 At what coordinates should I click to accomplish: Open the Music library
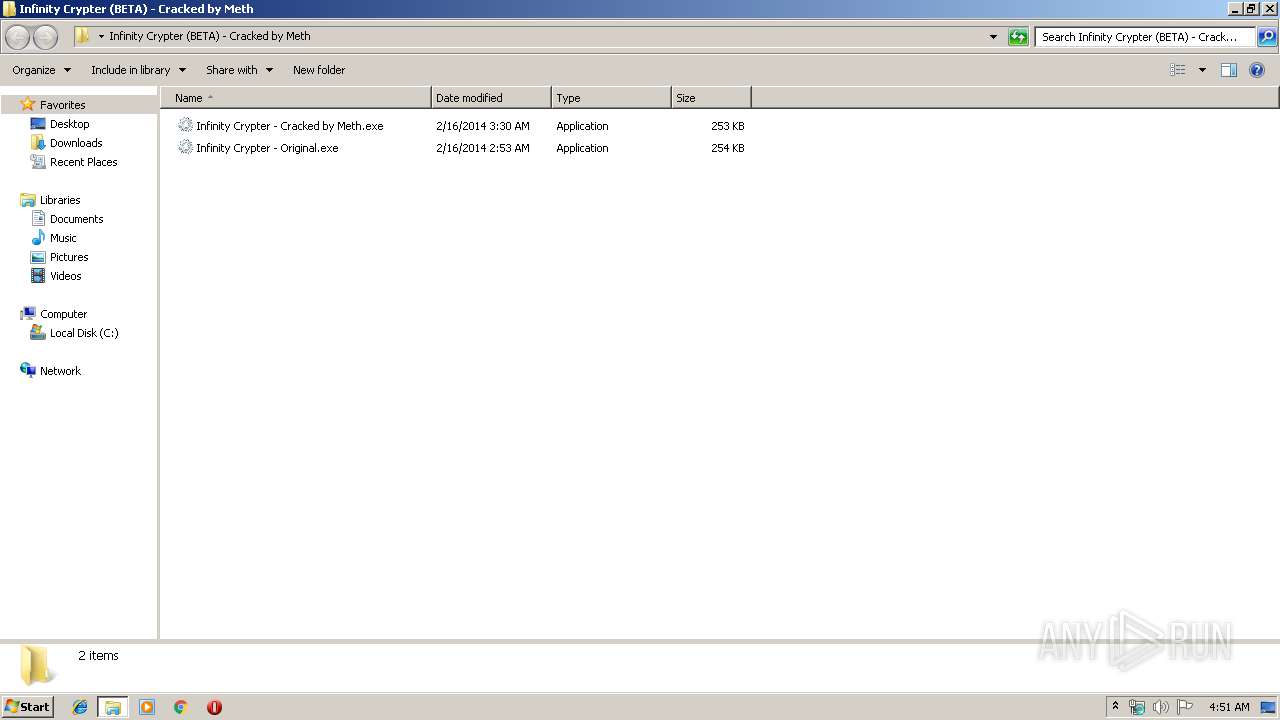coord(63,238)
